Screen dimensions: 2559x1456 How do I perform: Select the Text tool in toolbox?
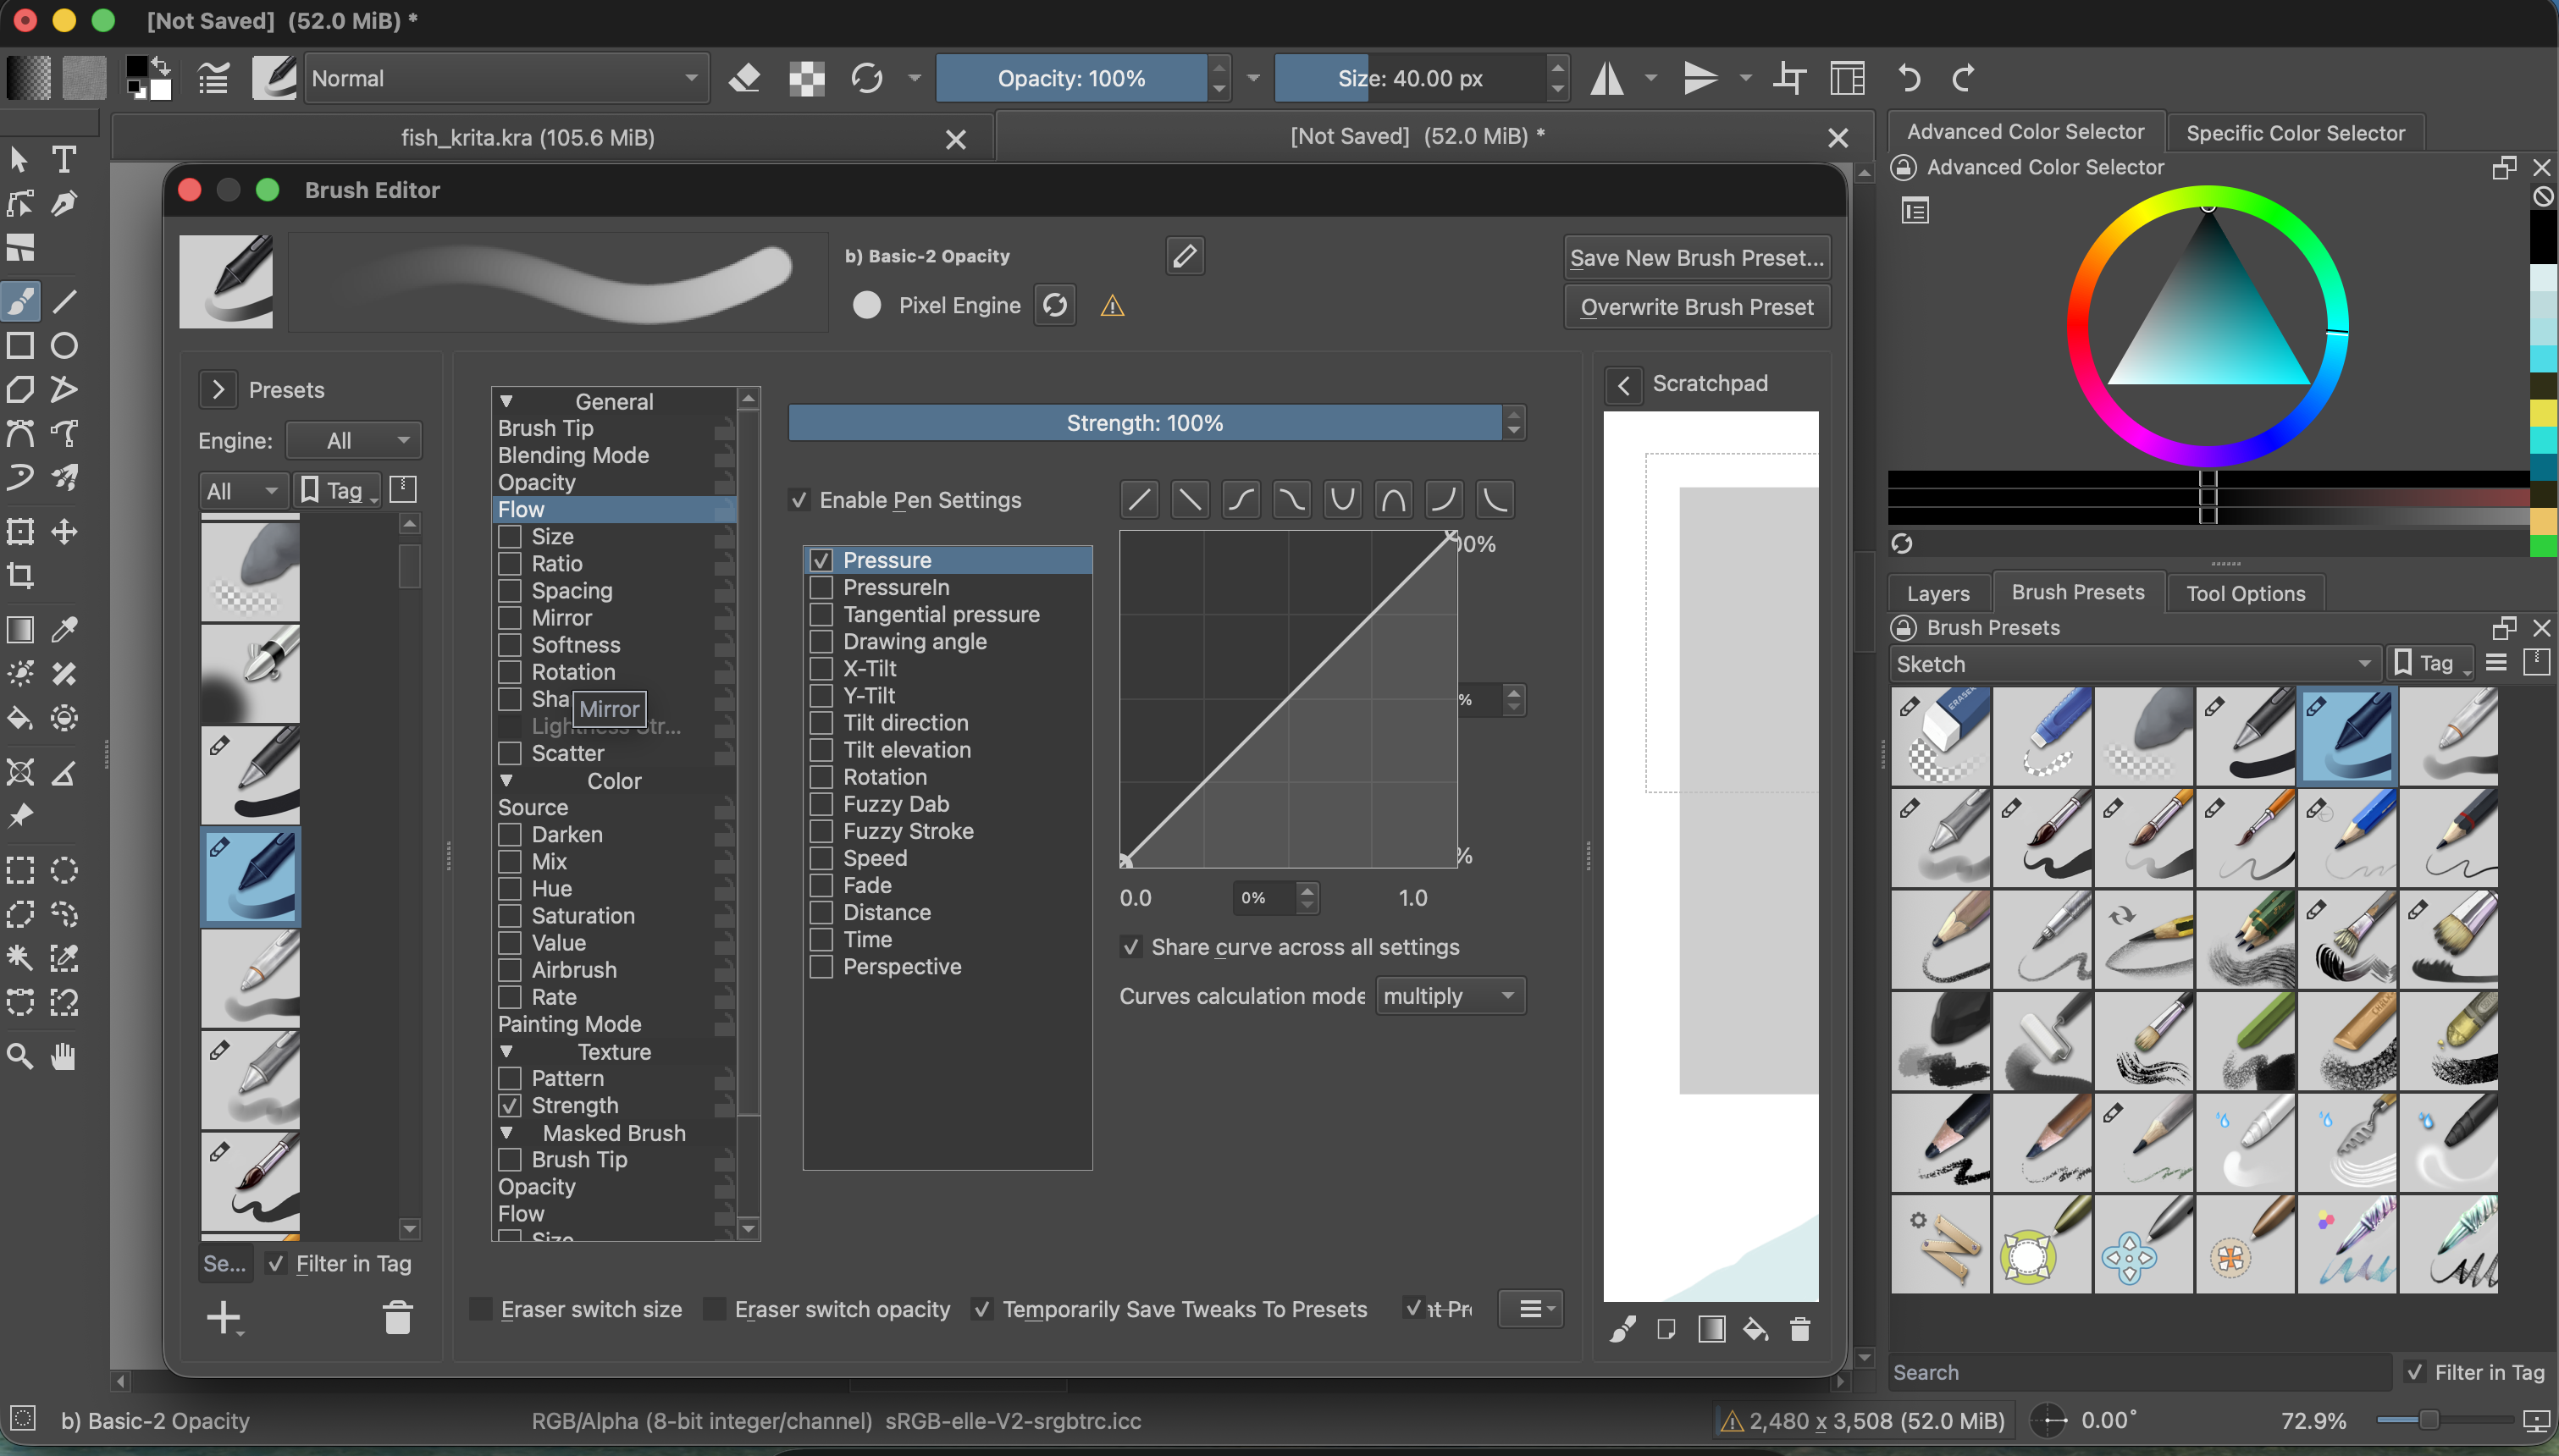coord(64,159)
